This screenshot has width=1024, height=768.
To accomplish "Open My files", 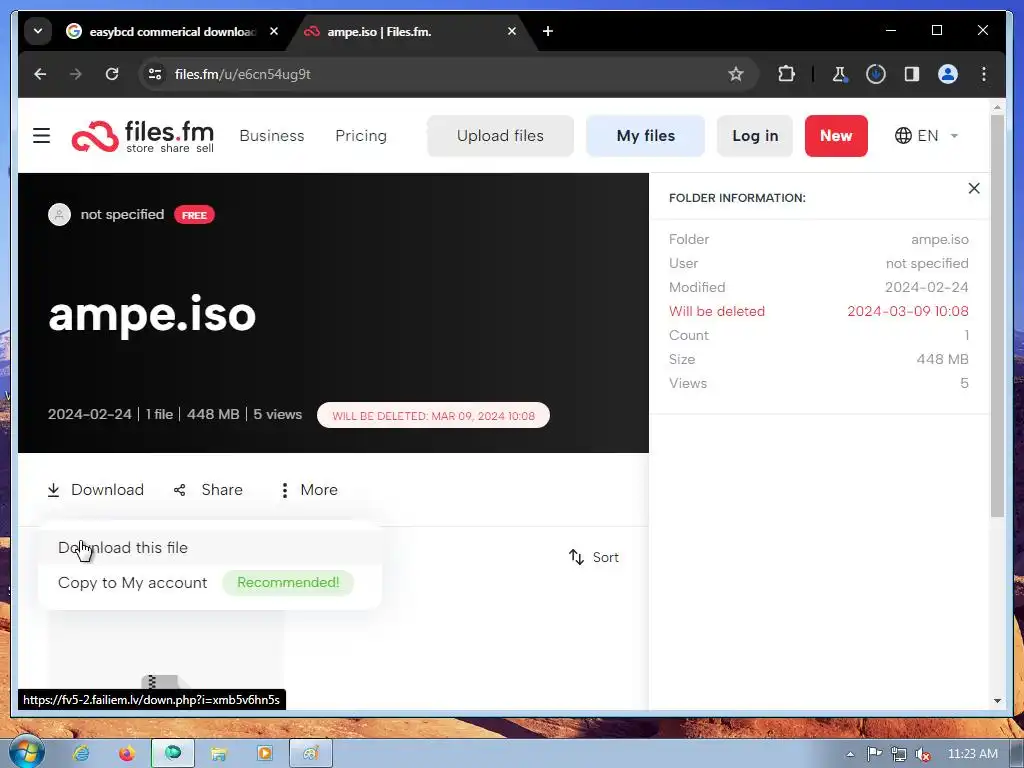I will click(645, 136).
